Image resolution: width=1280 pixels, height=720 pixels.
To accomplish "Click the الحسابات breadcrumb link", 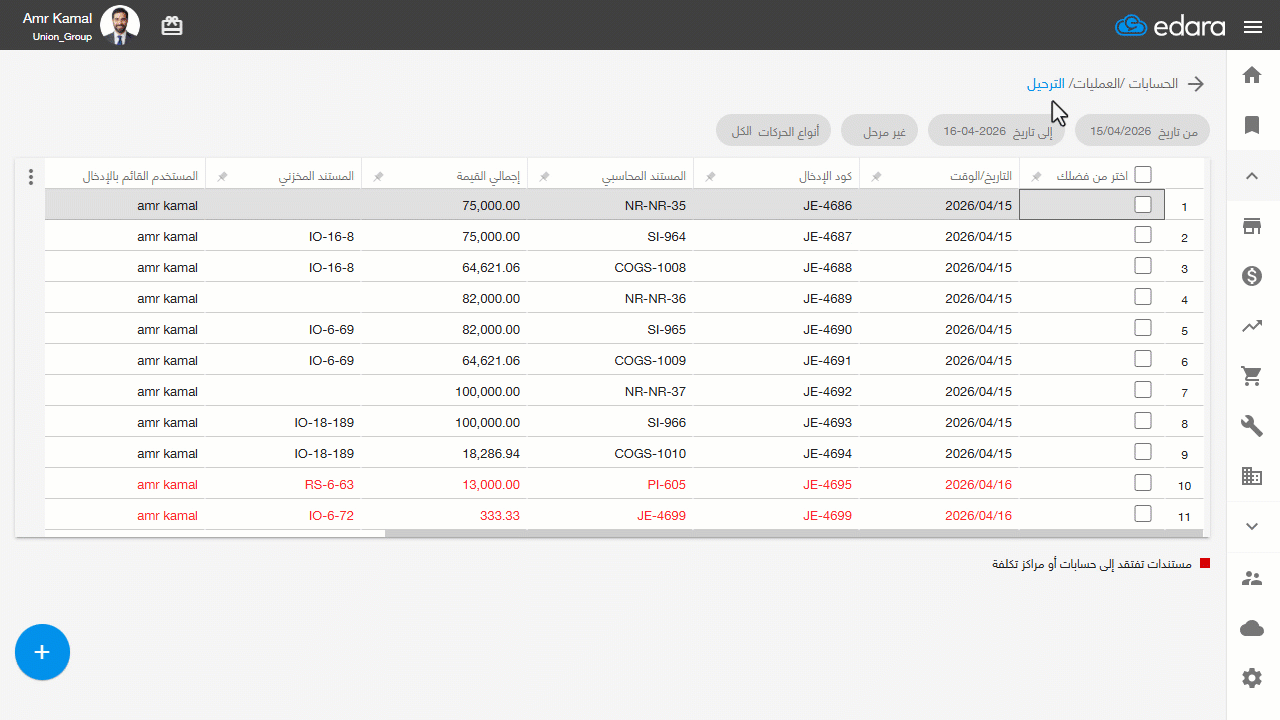I will tap(1153, 84).
